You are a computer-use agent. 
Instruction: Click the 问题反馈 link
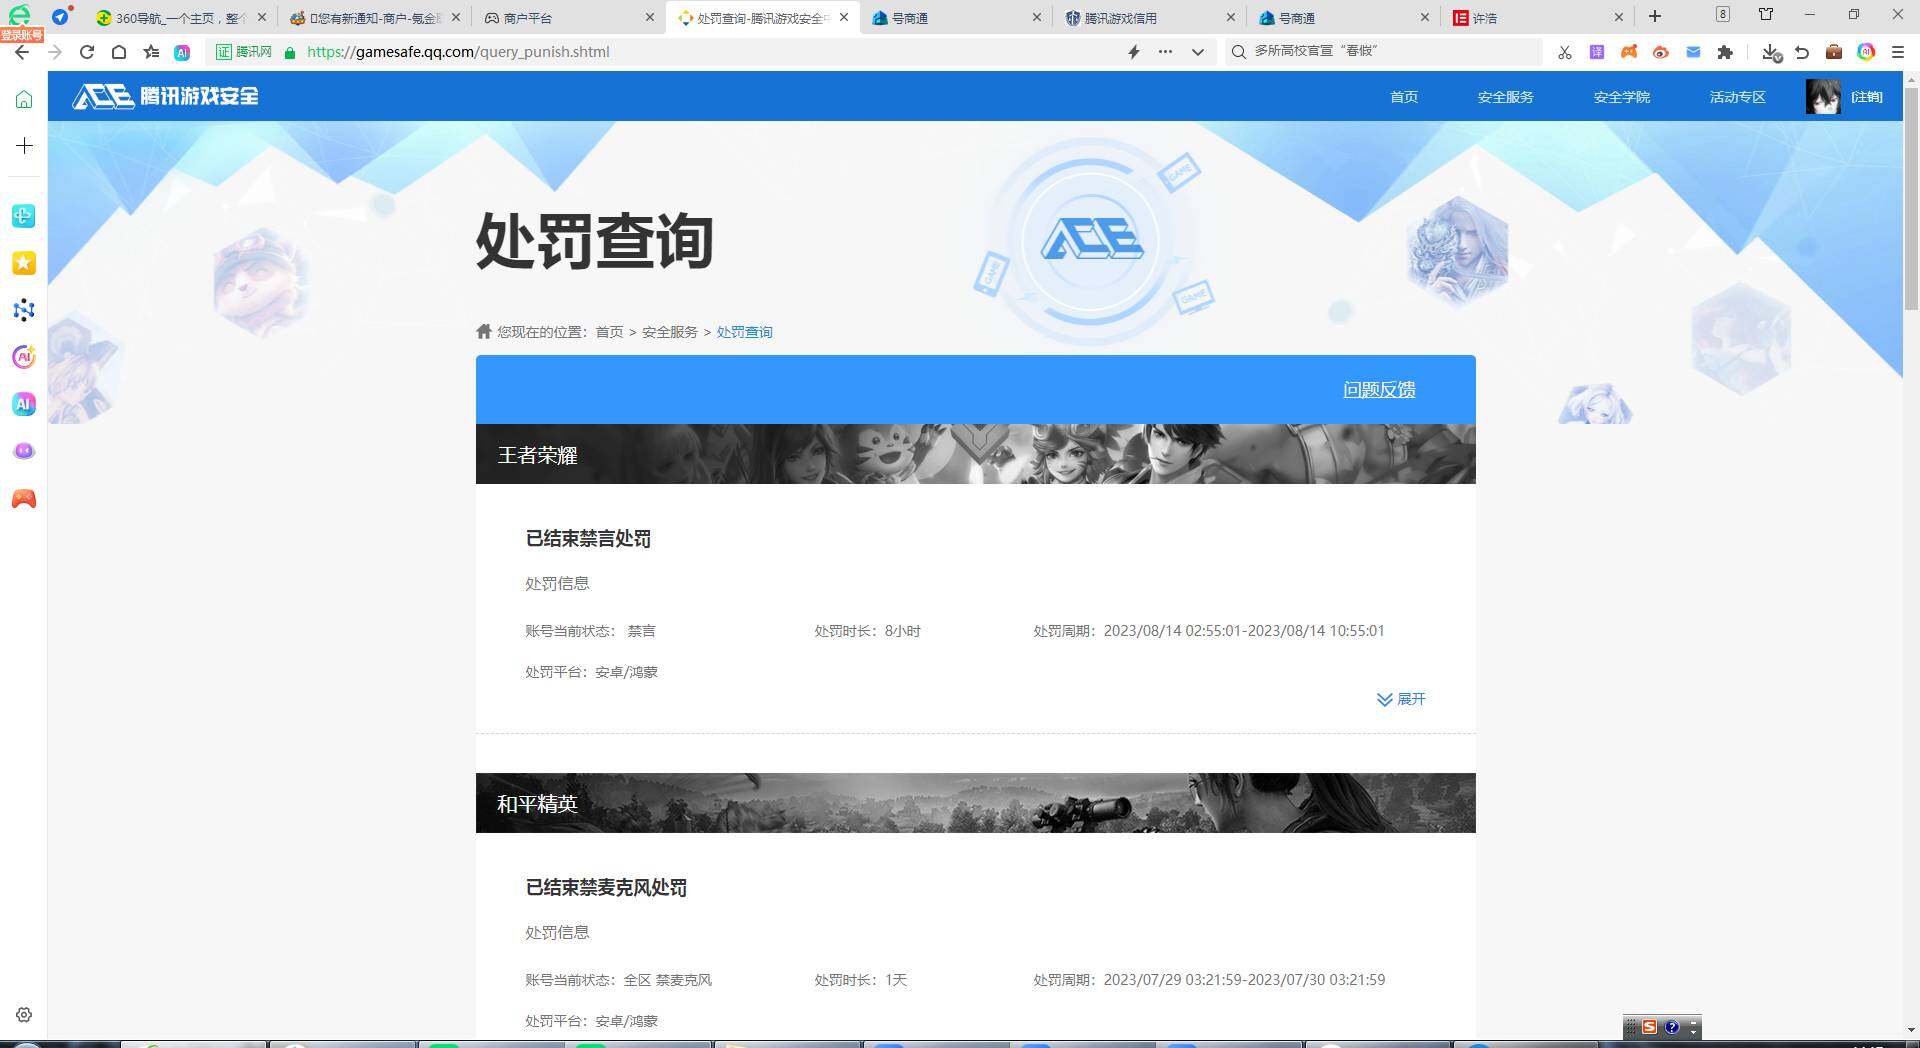1379,389
